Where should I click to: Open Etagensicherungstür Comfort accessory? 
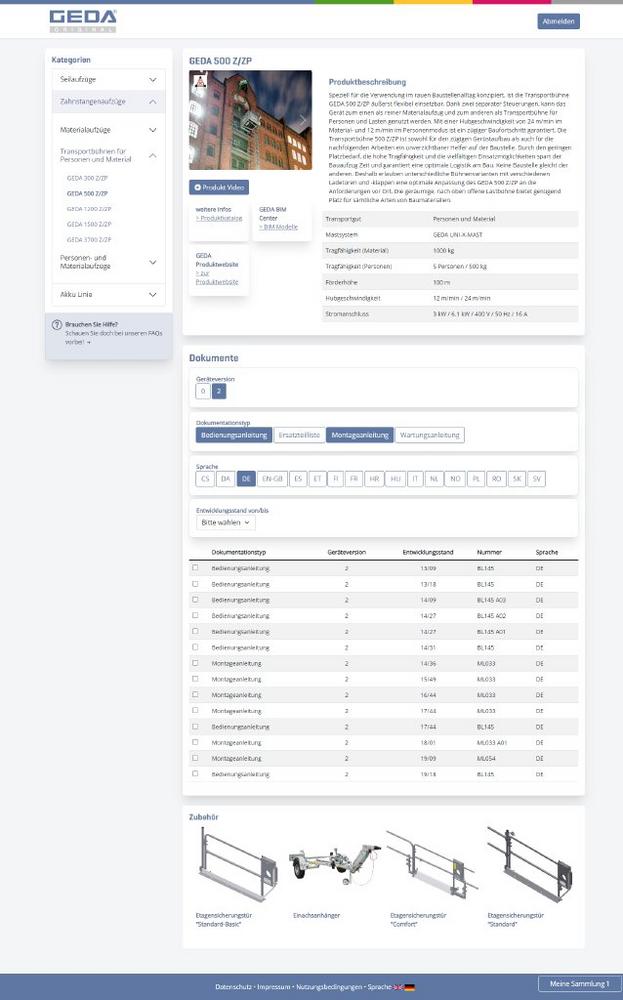(x=432, y=865)
